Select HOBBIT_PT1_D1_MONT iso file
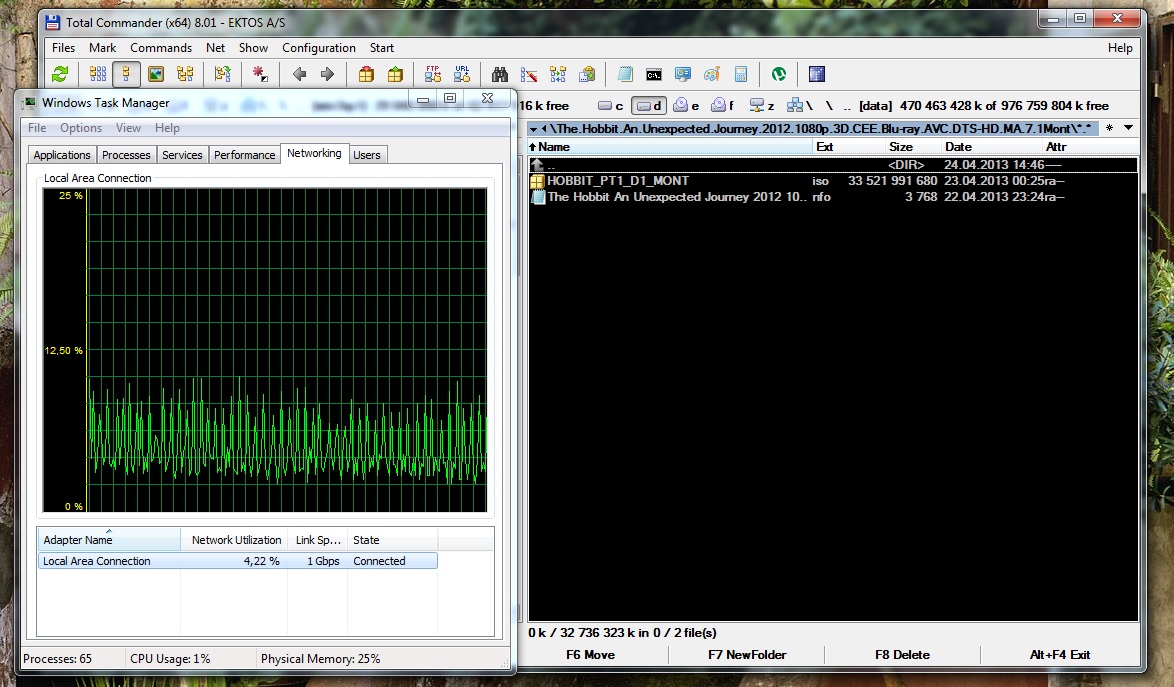Image resolution: width=1174 pixels, height=687 pixels. click(833, 181)
